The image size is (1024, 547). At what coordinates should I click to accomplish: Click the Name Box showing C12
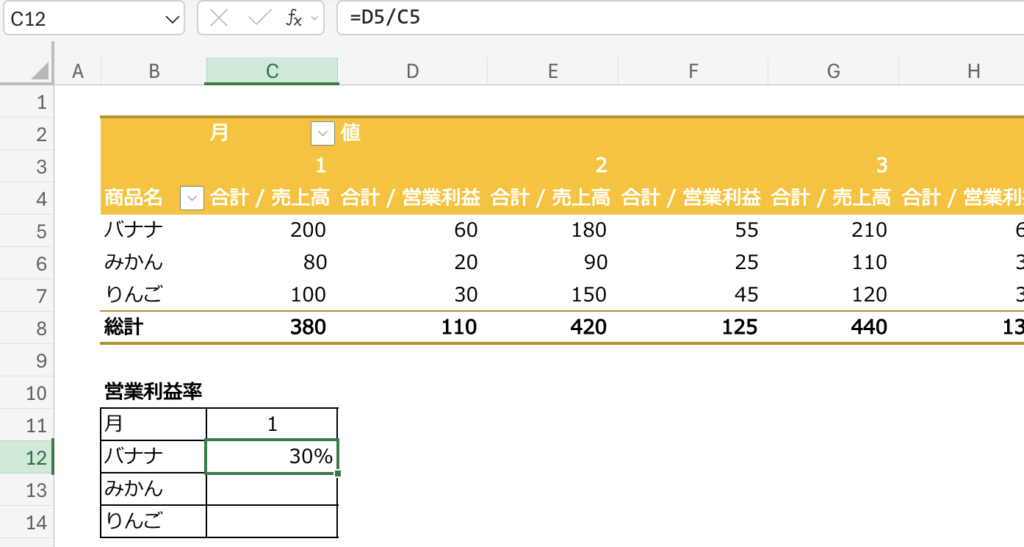click(x=80, y=18)
